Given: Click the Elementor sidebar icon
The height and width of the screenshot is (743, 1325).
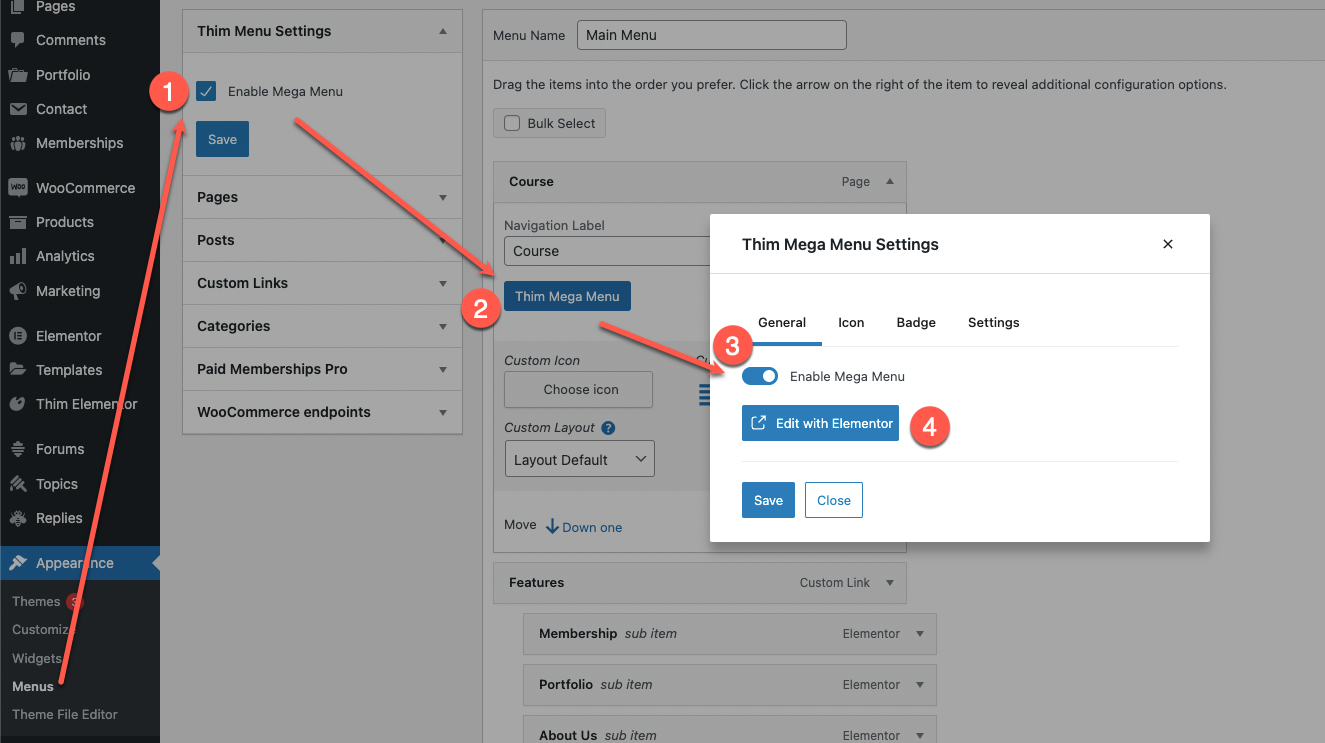Looking at the screenshot, I should (17, 336).
